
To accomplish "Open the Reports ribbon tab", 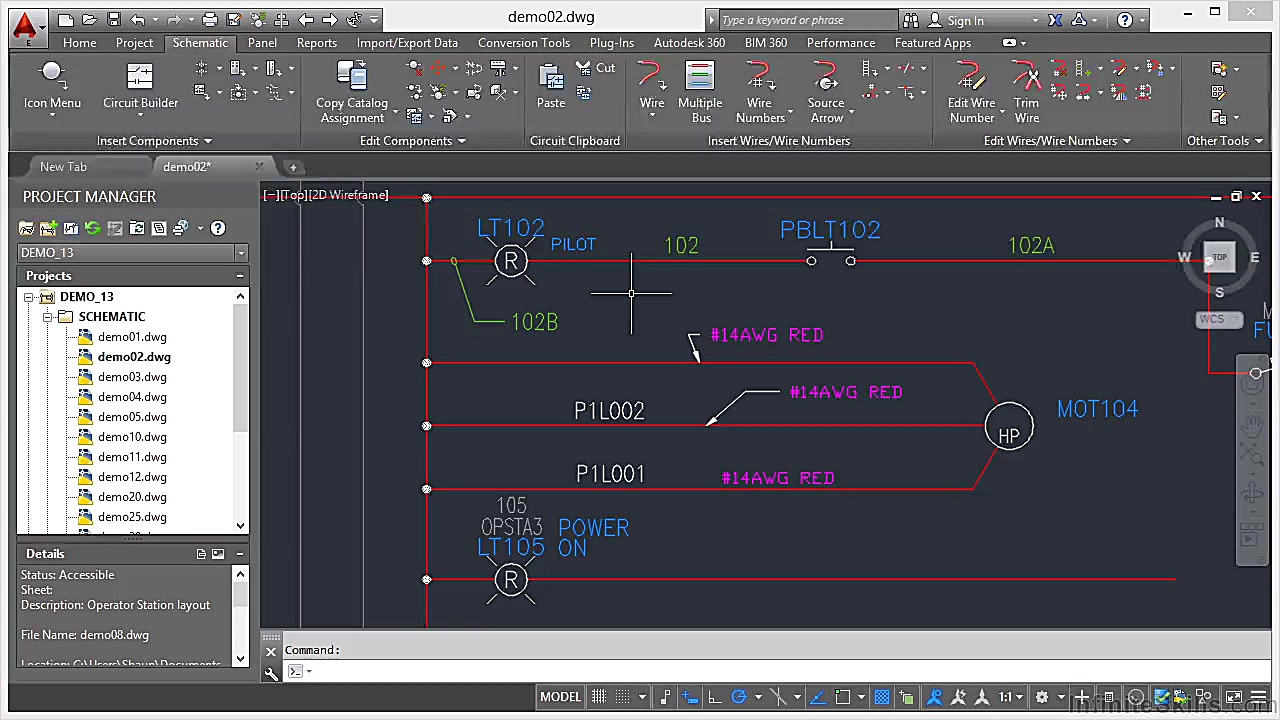I will 316,43.
